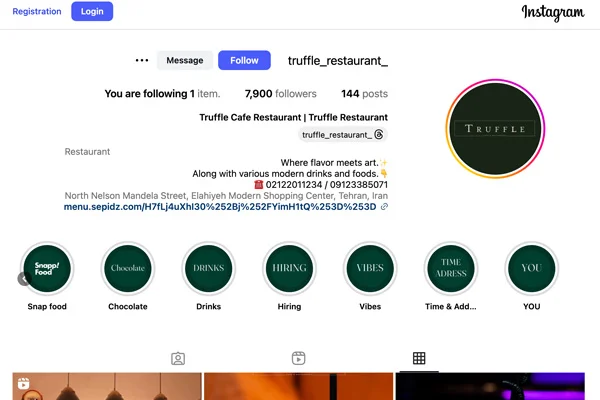The image size is (600, 400).
Task: Switch to the Reels tab
Action: (x=298, y=358)
